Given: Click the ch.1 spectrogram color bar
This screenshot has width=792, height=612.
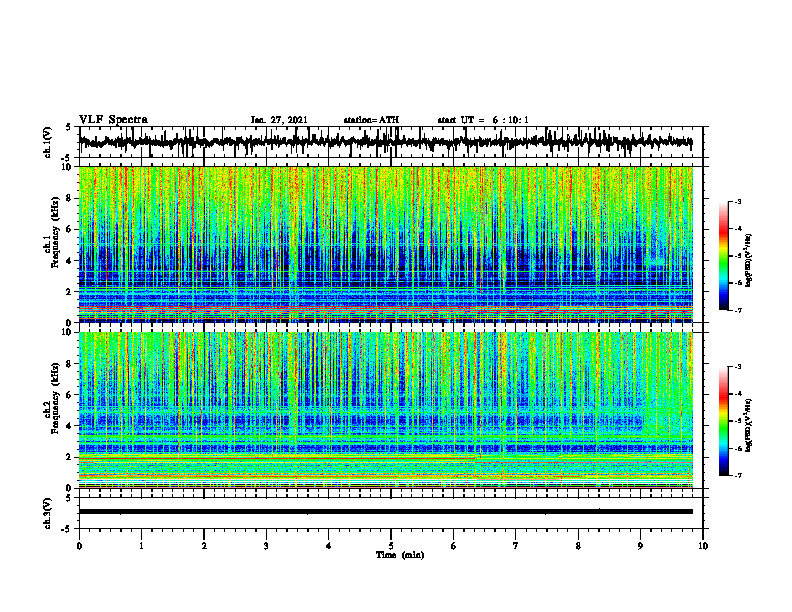Looking at the screenshot, I should (724, 256).
